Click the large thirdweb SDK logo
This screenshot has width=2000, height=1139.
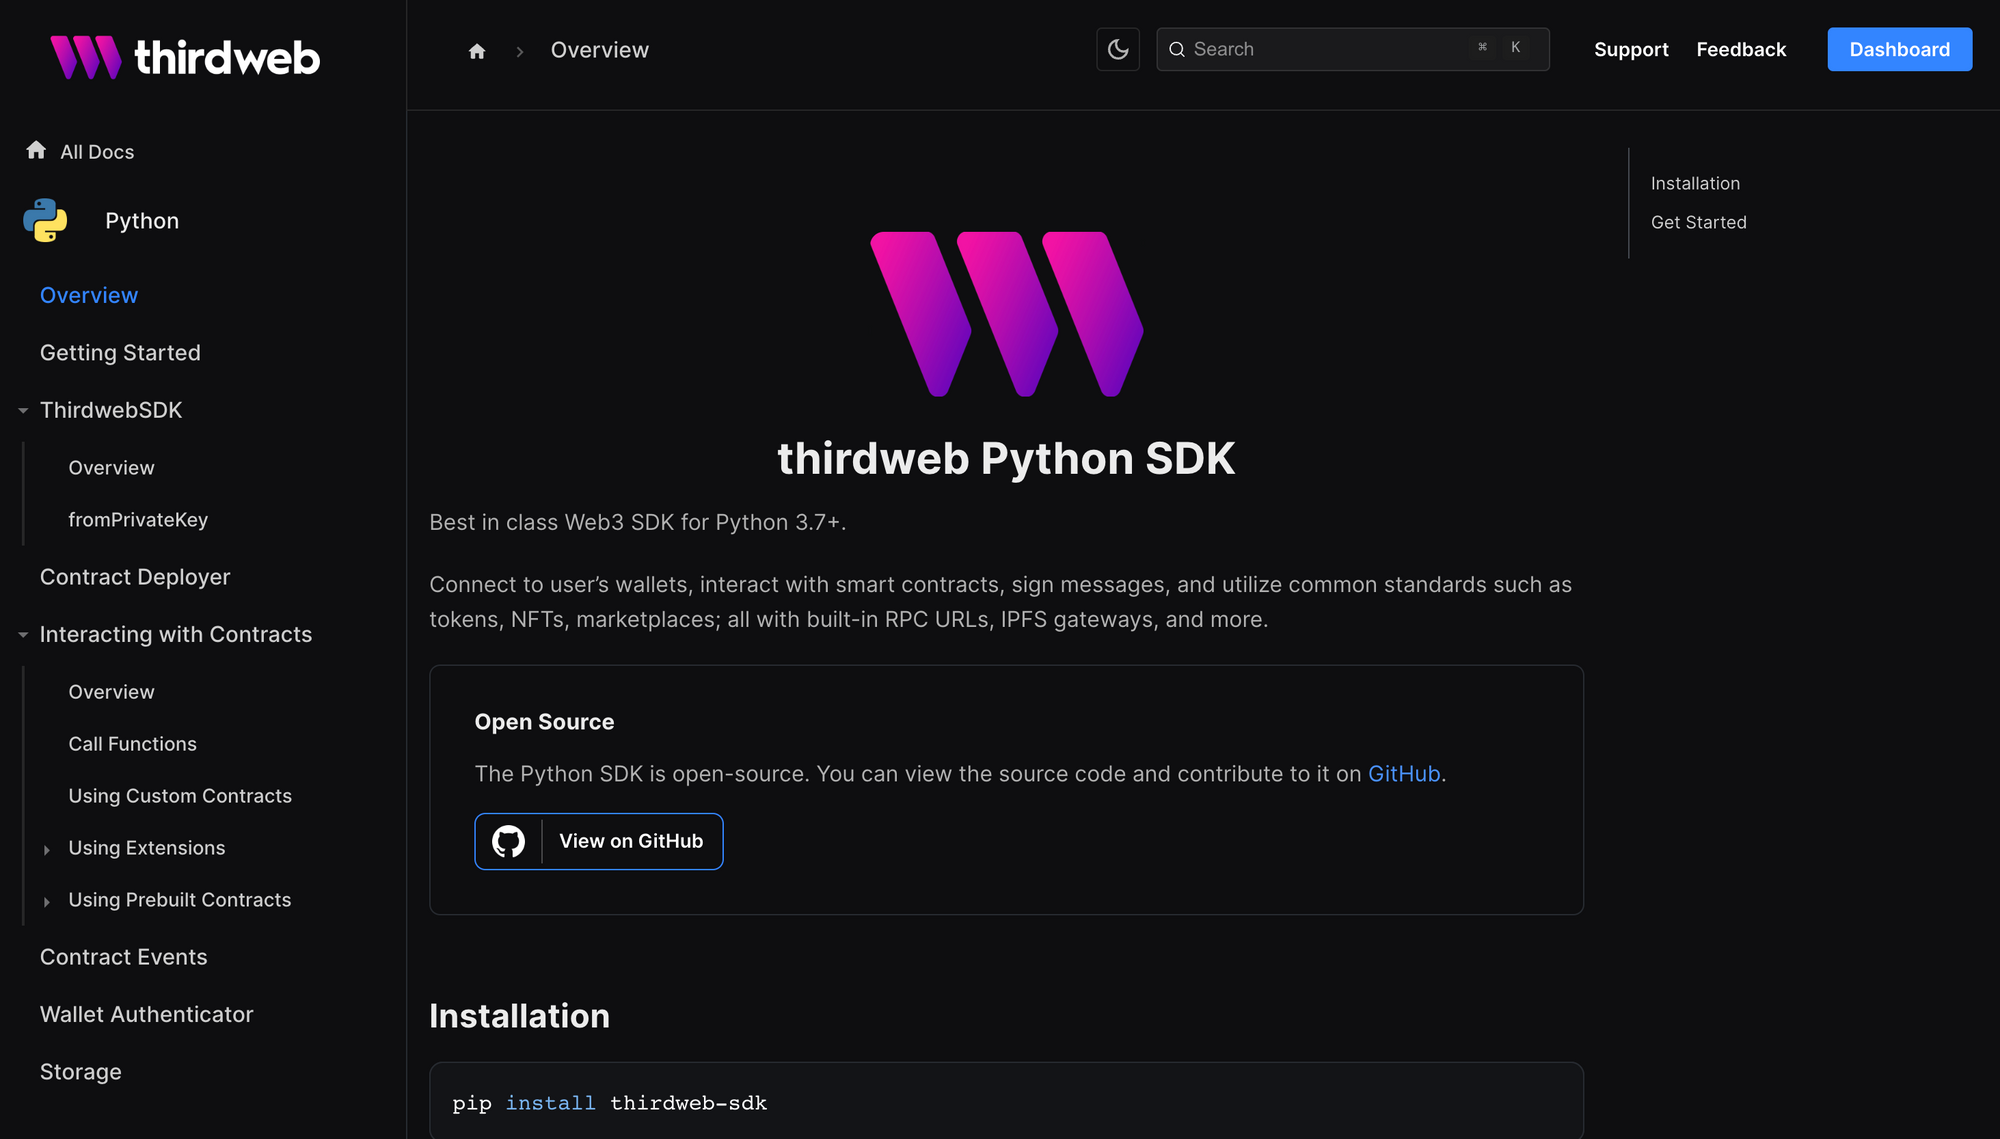[x=1006, y=314]
